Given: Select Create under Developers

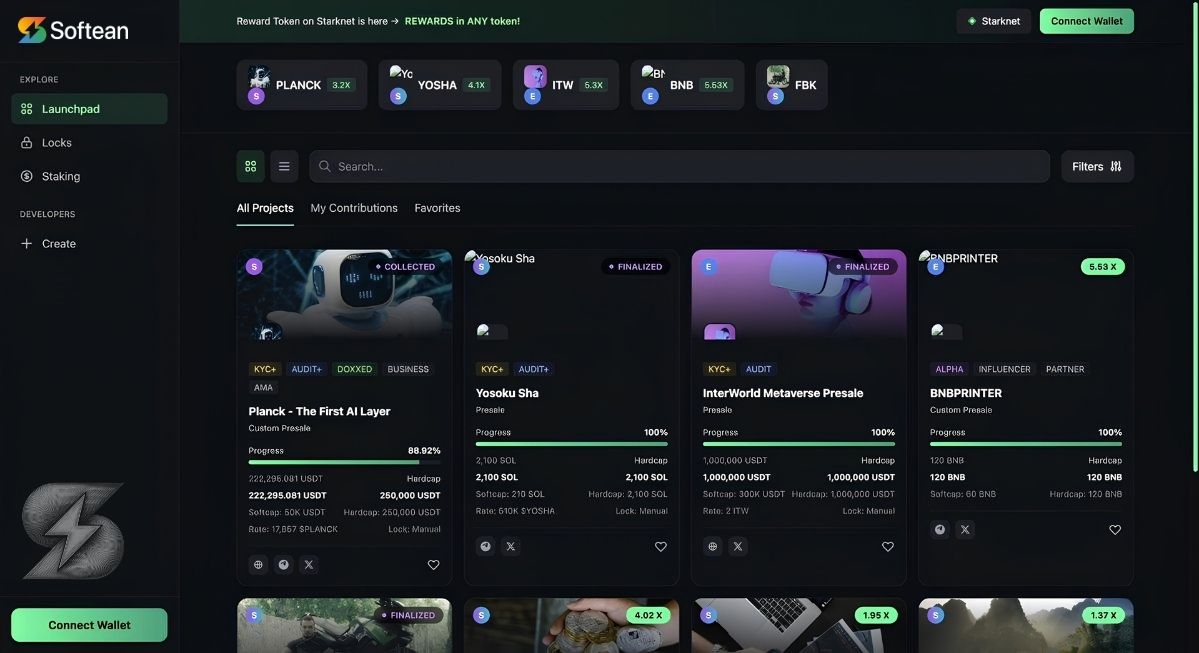Looking at the screenshot, I should coord(89,243).
